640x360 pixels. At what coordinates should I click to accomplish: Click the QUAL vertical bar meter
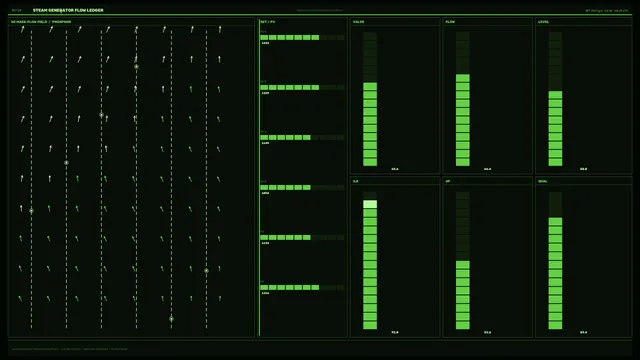(x=555, y=260)
